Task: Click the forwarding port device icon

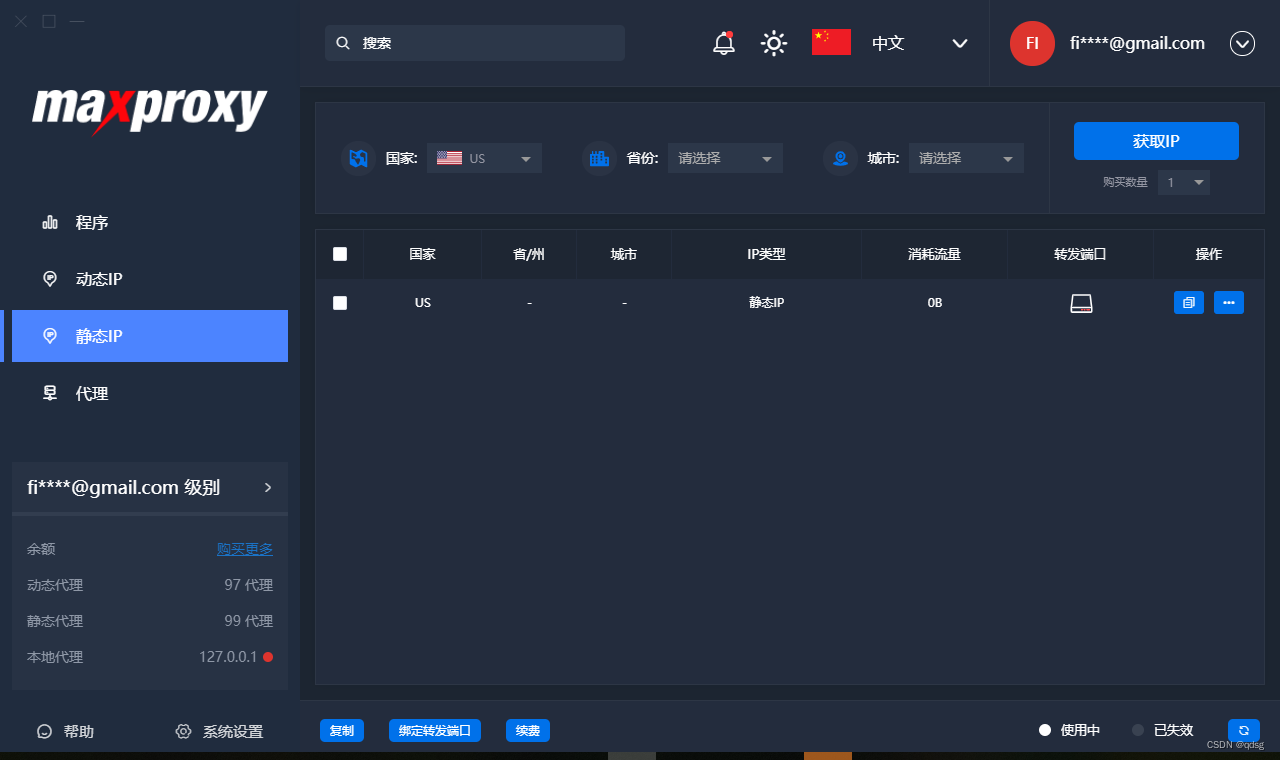Action: (1081, 302)
